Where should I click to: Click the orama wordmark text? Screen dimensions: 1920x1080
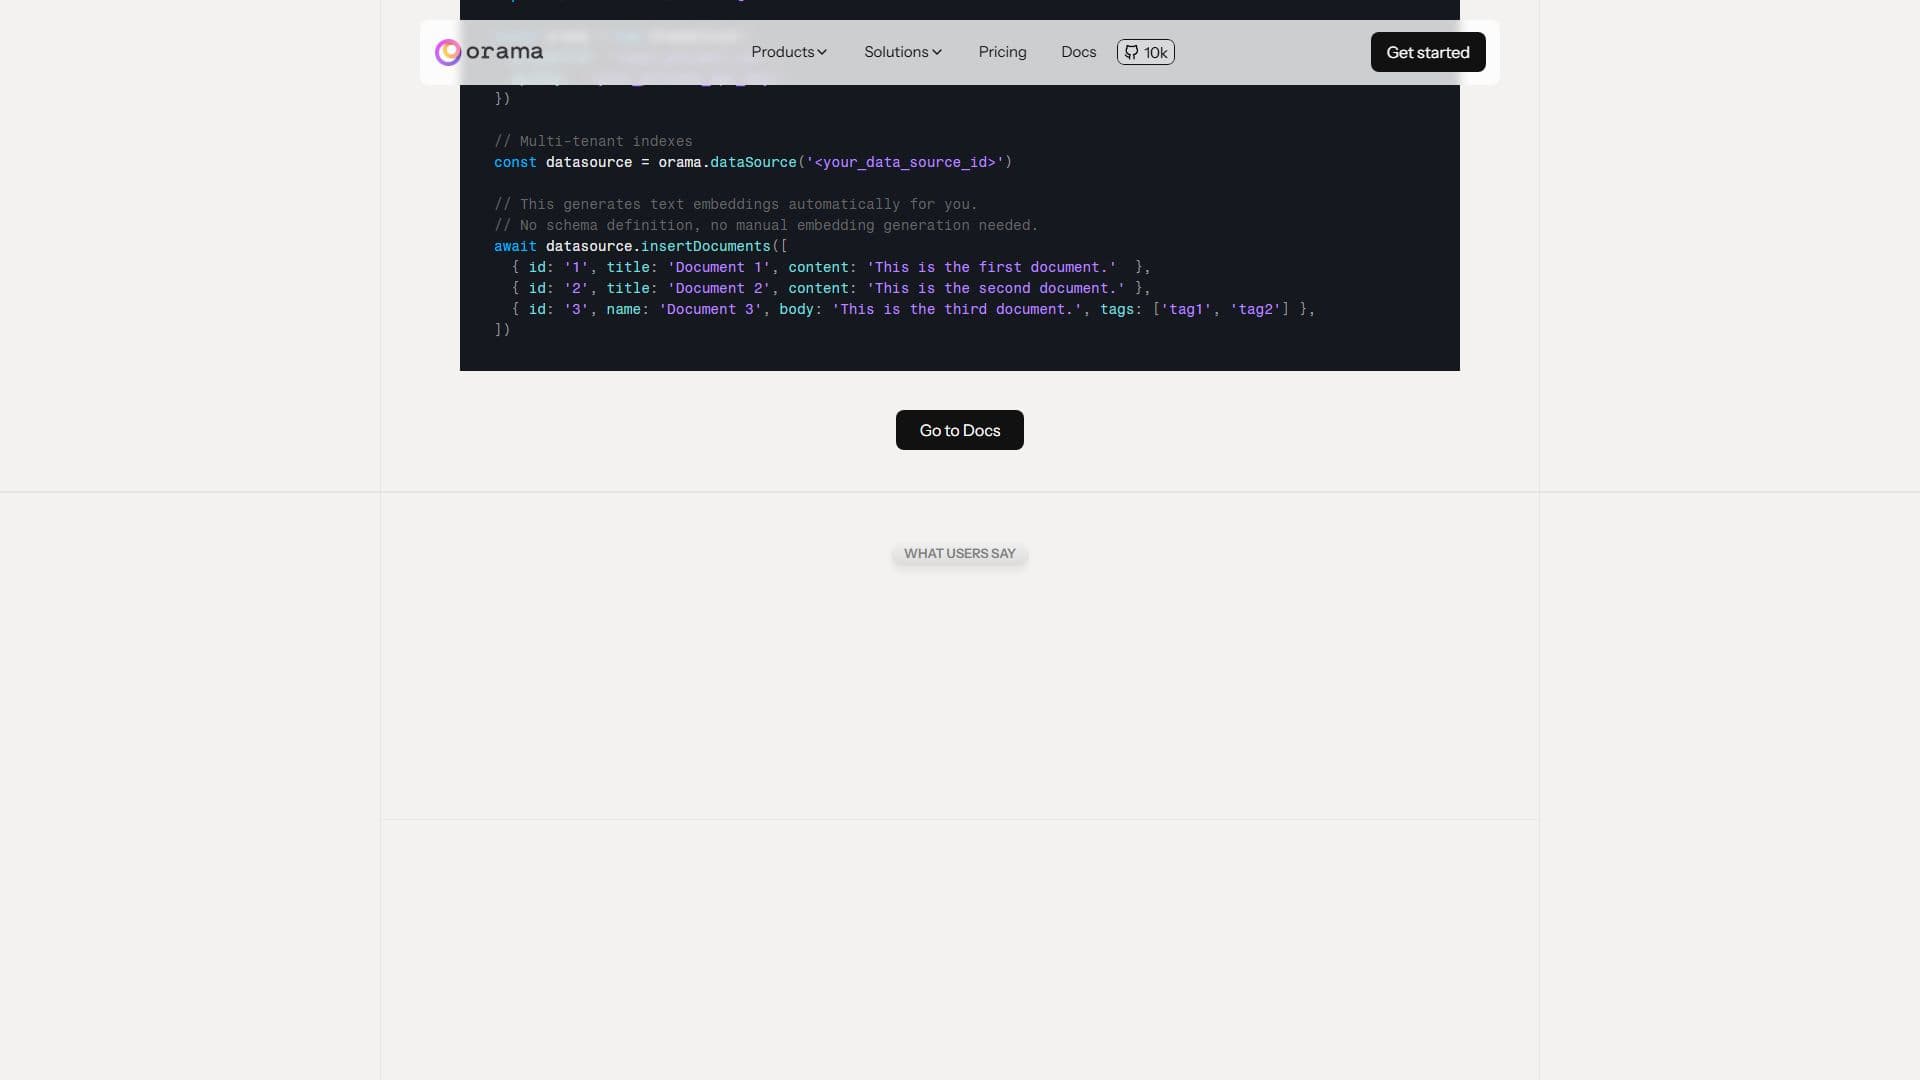point(504,52)
